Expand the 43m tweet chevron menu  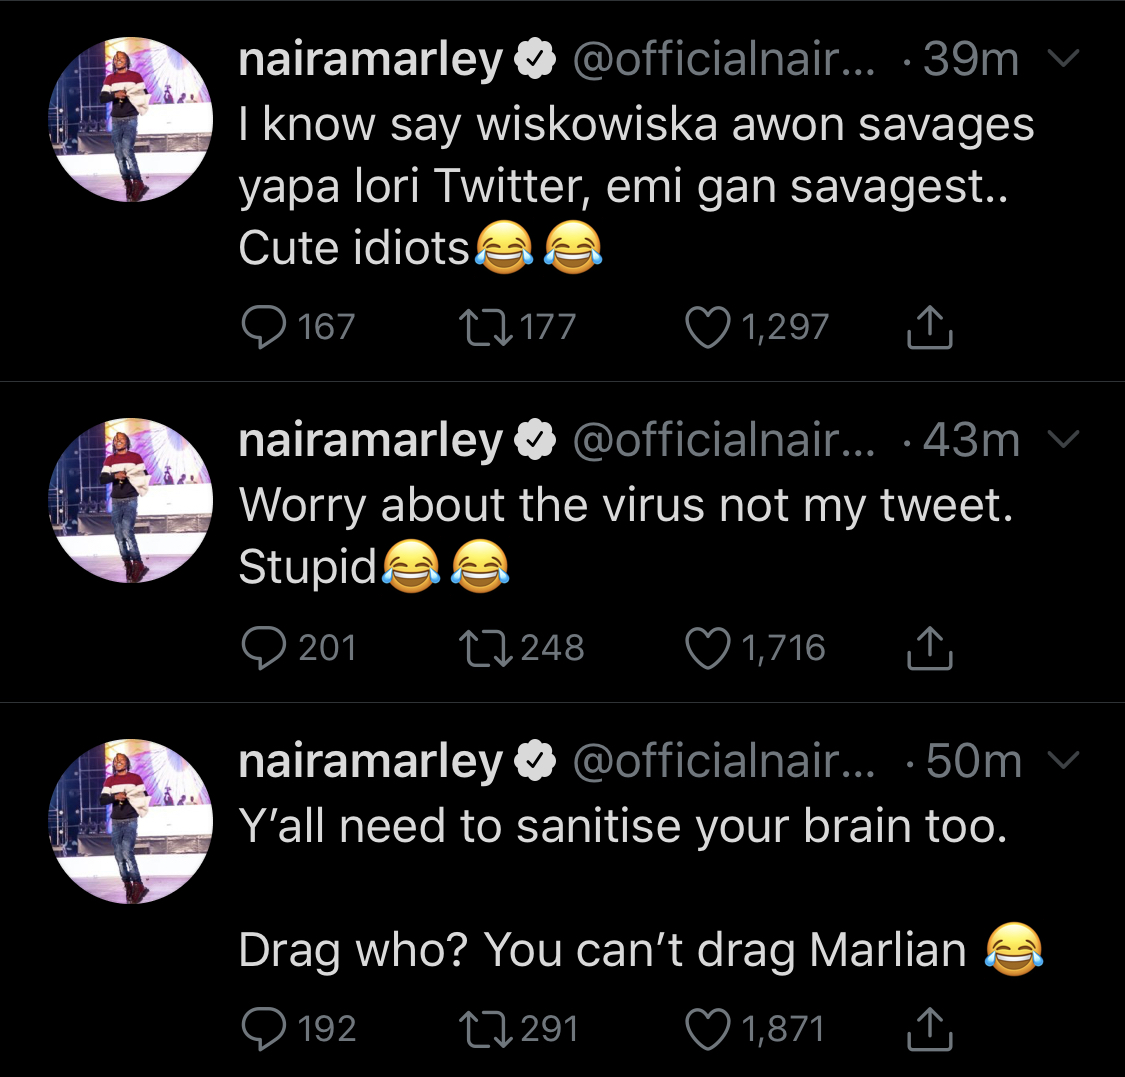coord(1063,438)
